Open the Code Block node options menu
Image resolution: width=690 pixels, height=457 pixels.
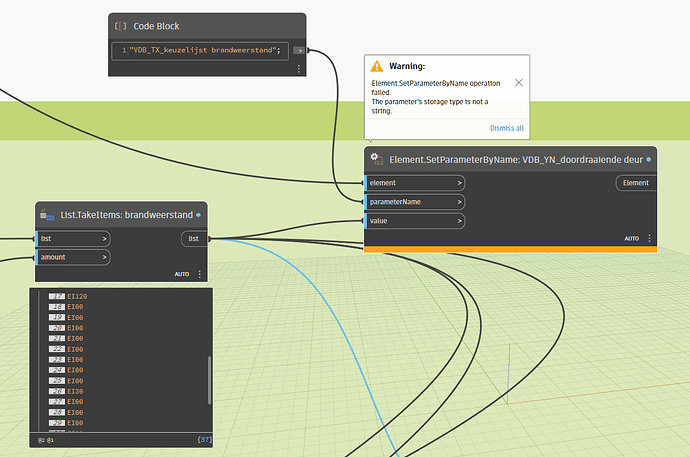pyautogui.click(x=298, y=69)
